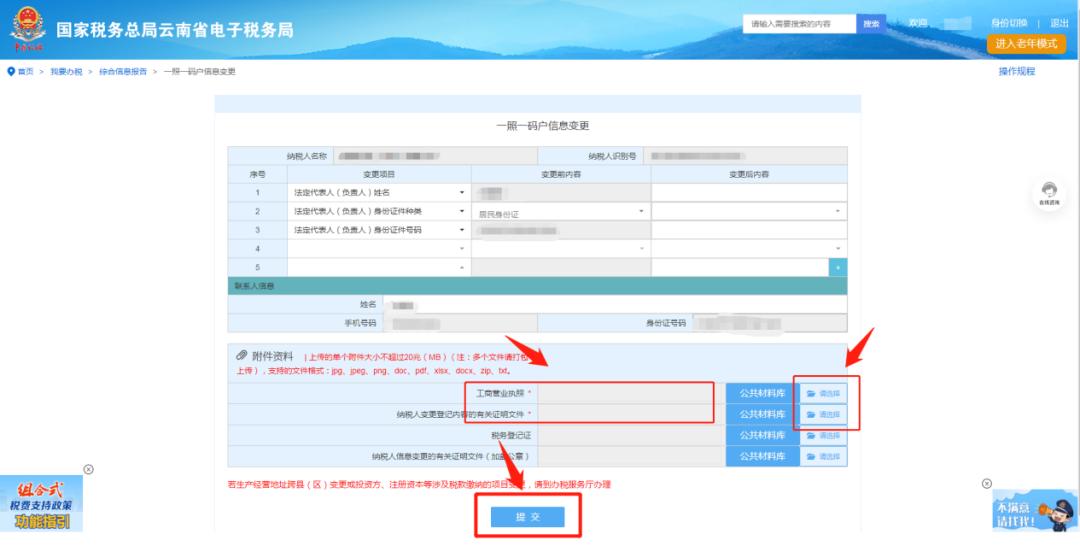Click the row 5 变更后内容 input field

click(740, 267)
